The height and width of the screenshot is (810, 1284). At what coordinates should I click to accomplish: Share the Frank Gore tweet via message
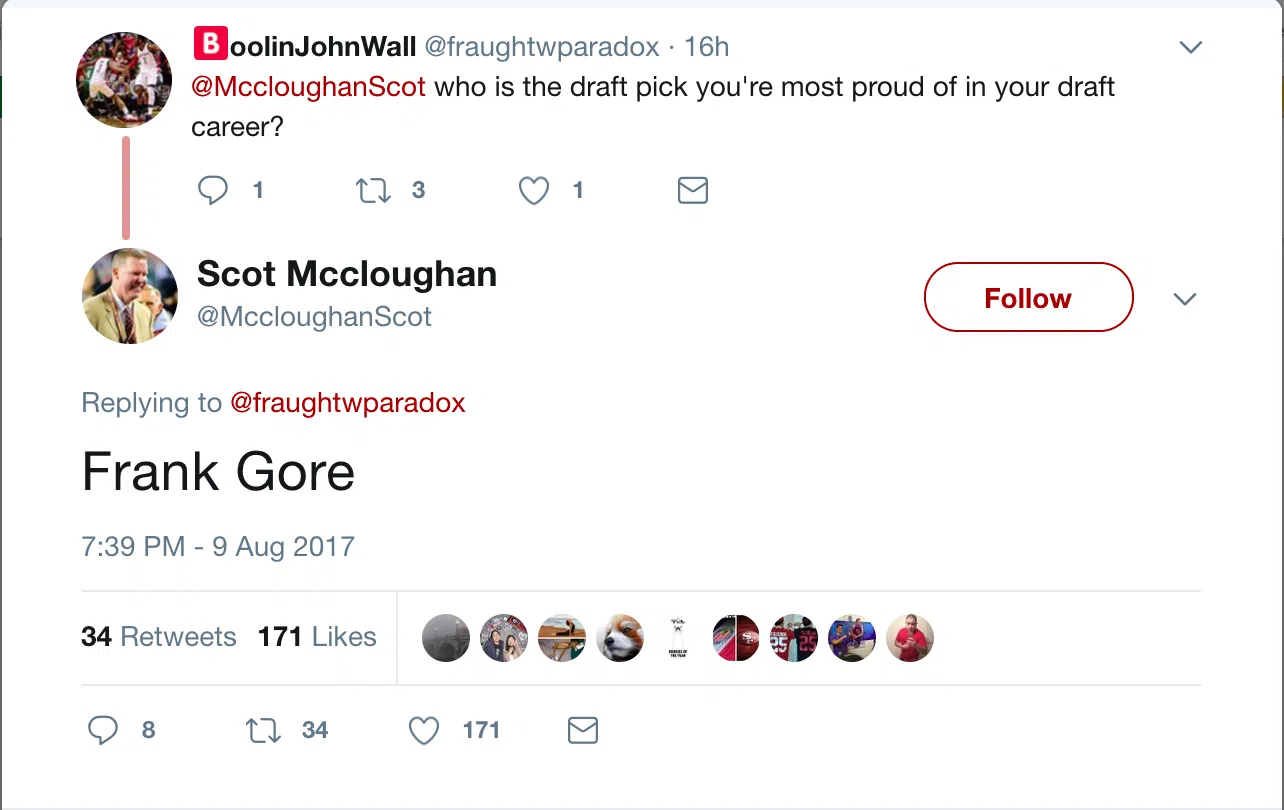(x=583, y=731)
